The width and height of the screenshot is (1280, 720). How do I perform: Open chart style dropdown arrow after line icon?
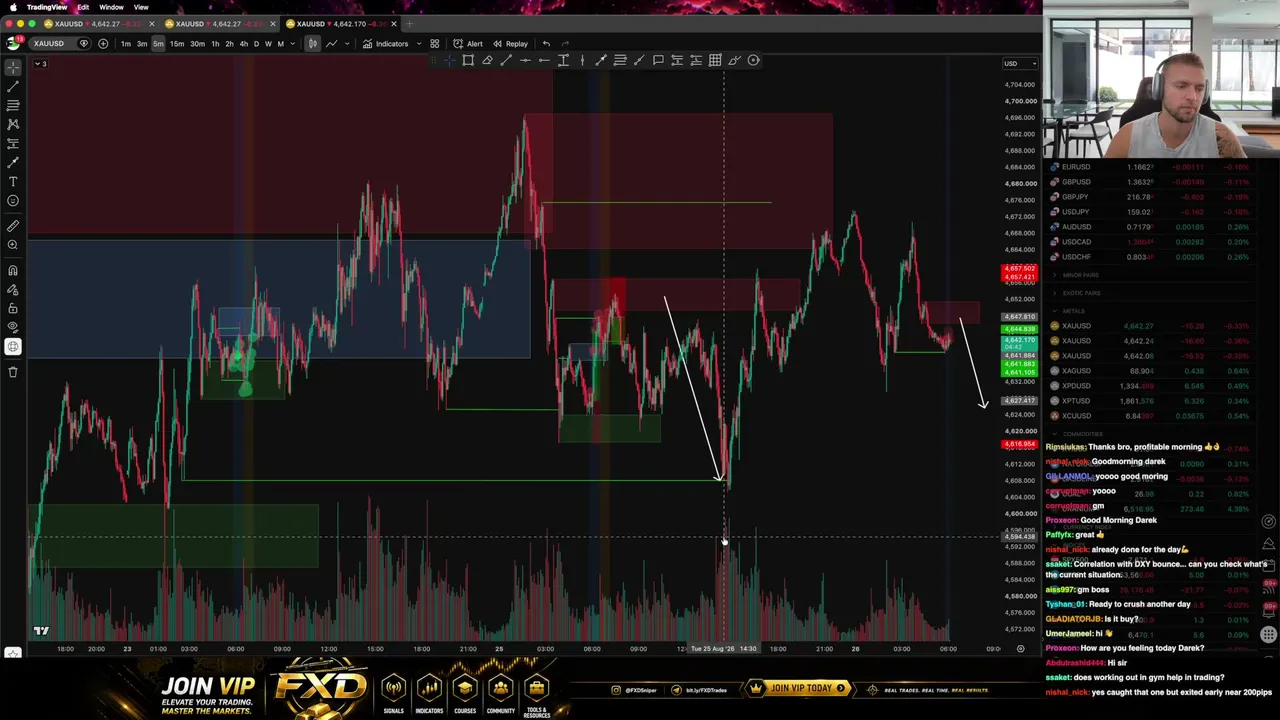click(346, 44)
